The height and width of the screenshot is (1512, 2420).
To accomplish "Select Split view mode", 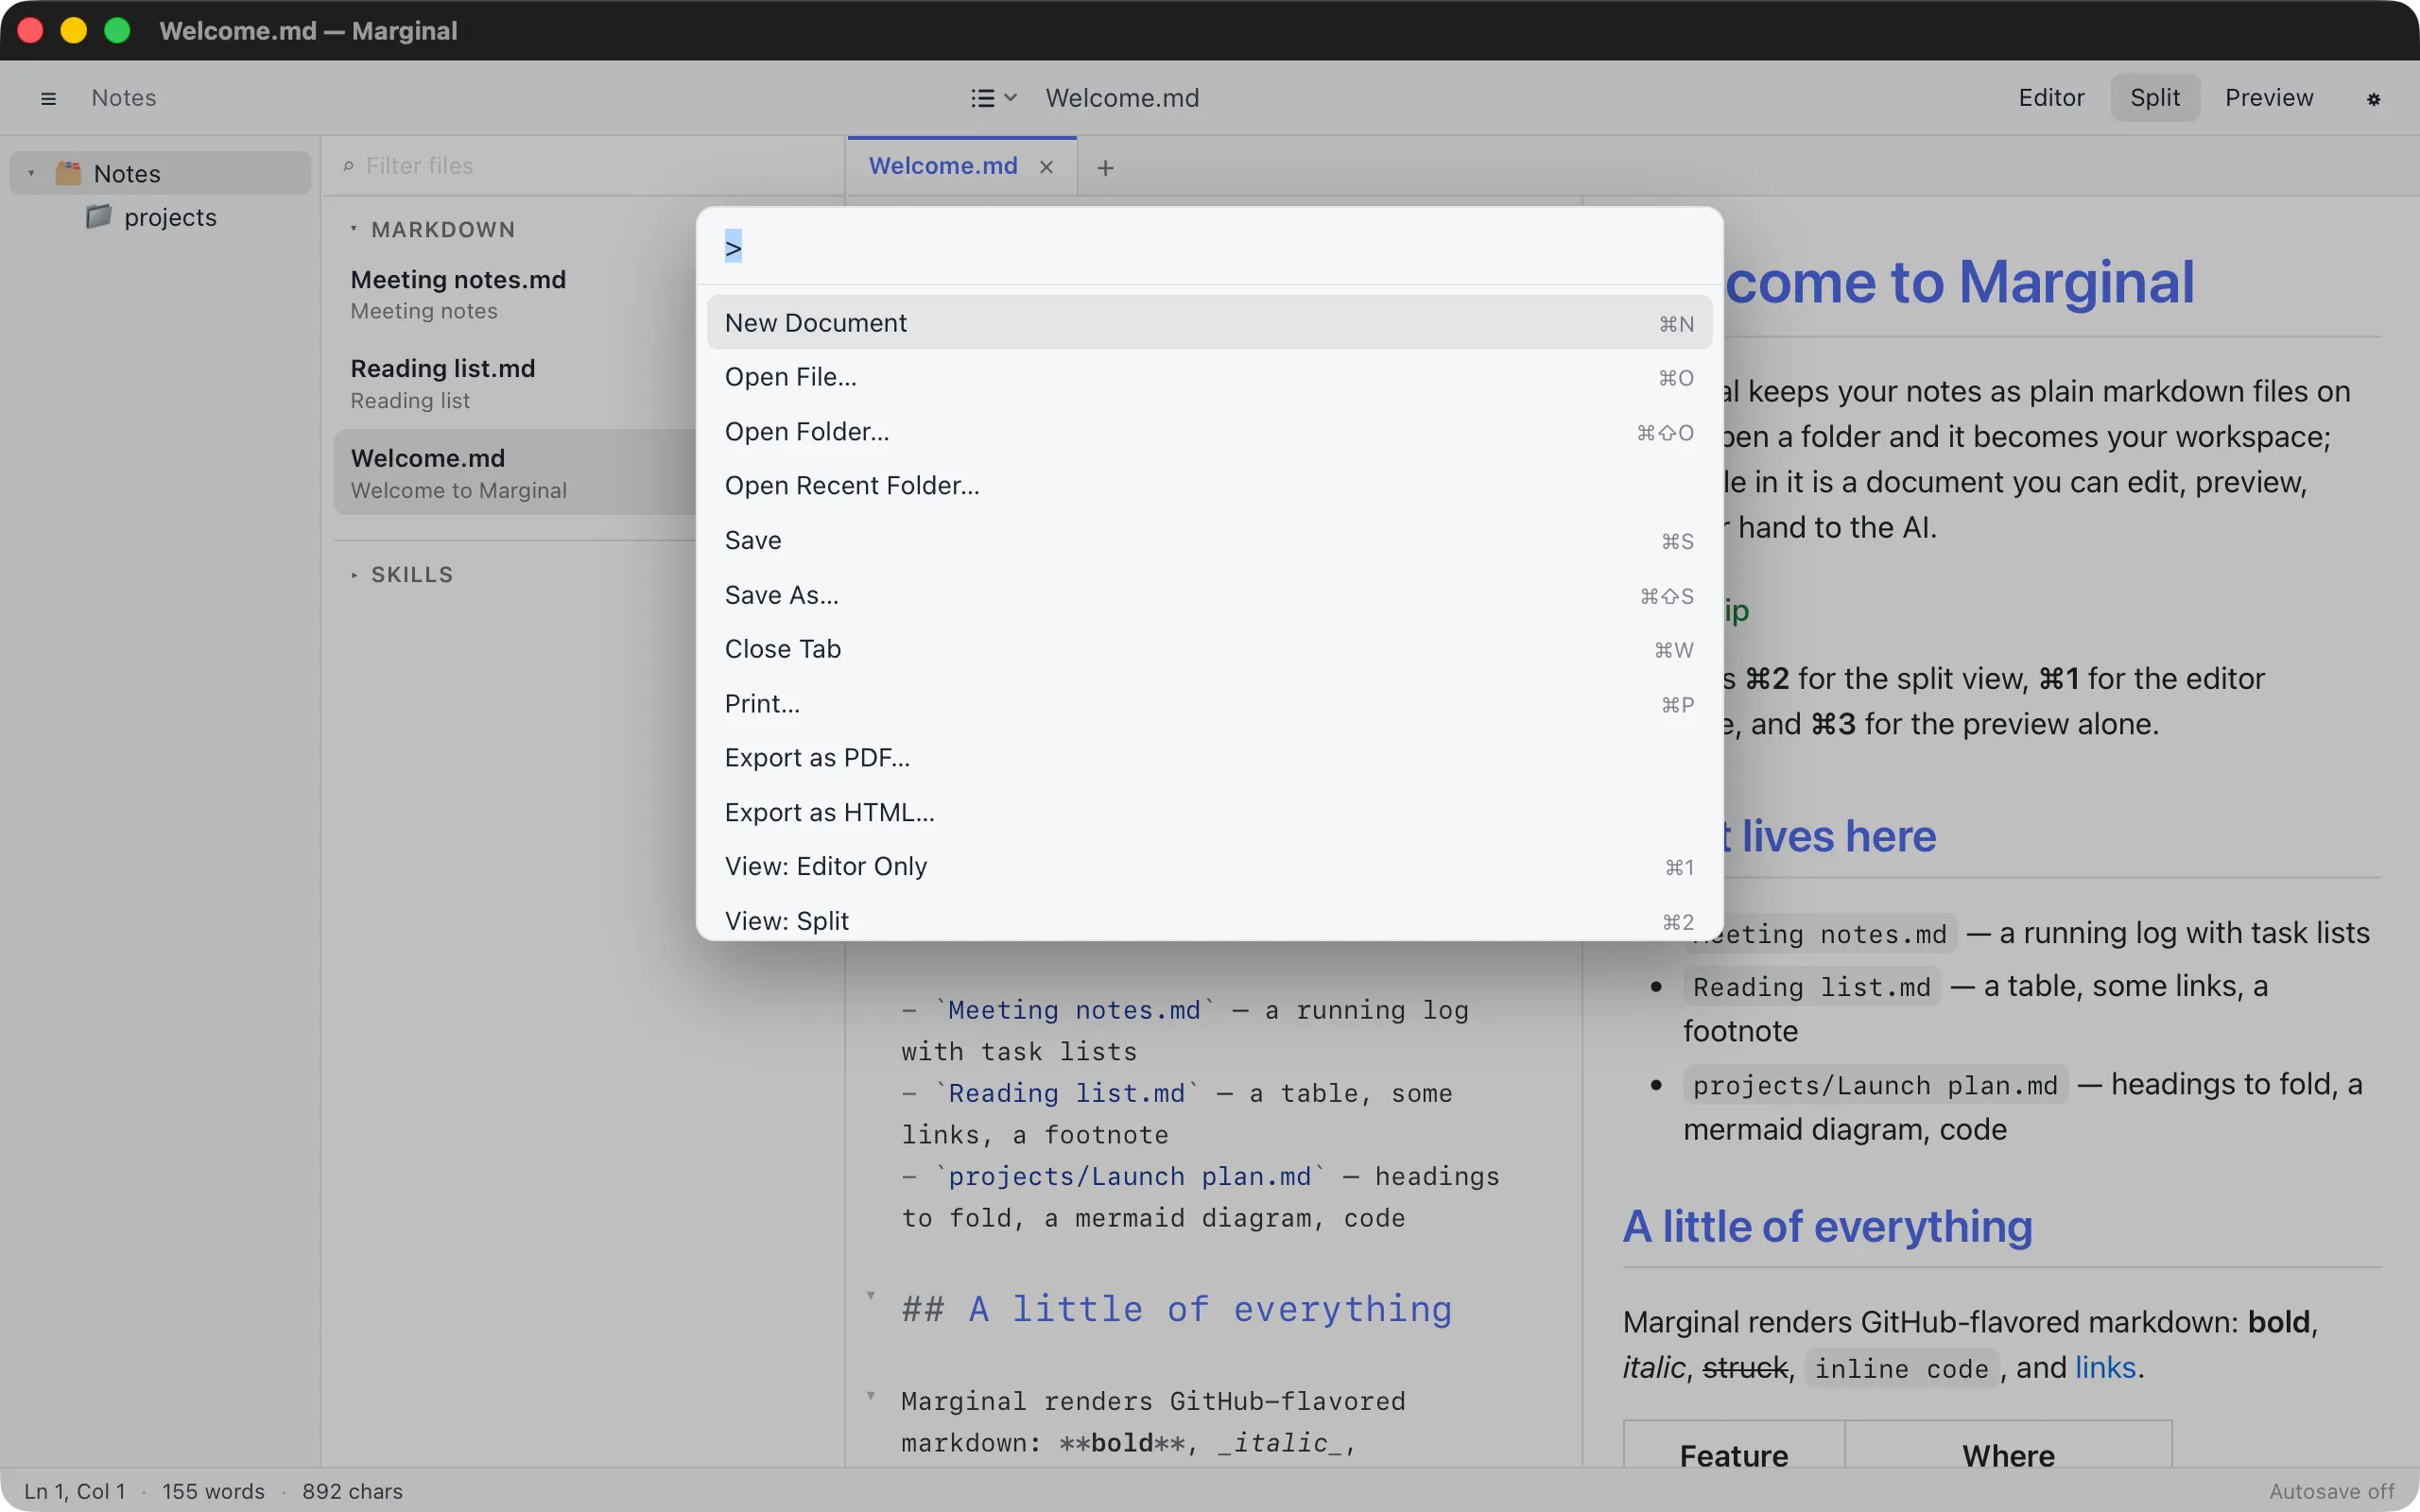I will [2154, 98].
